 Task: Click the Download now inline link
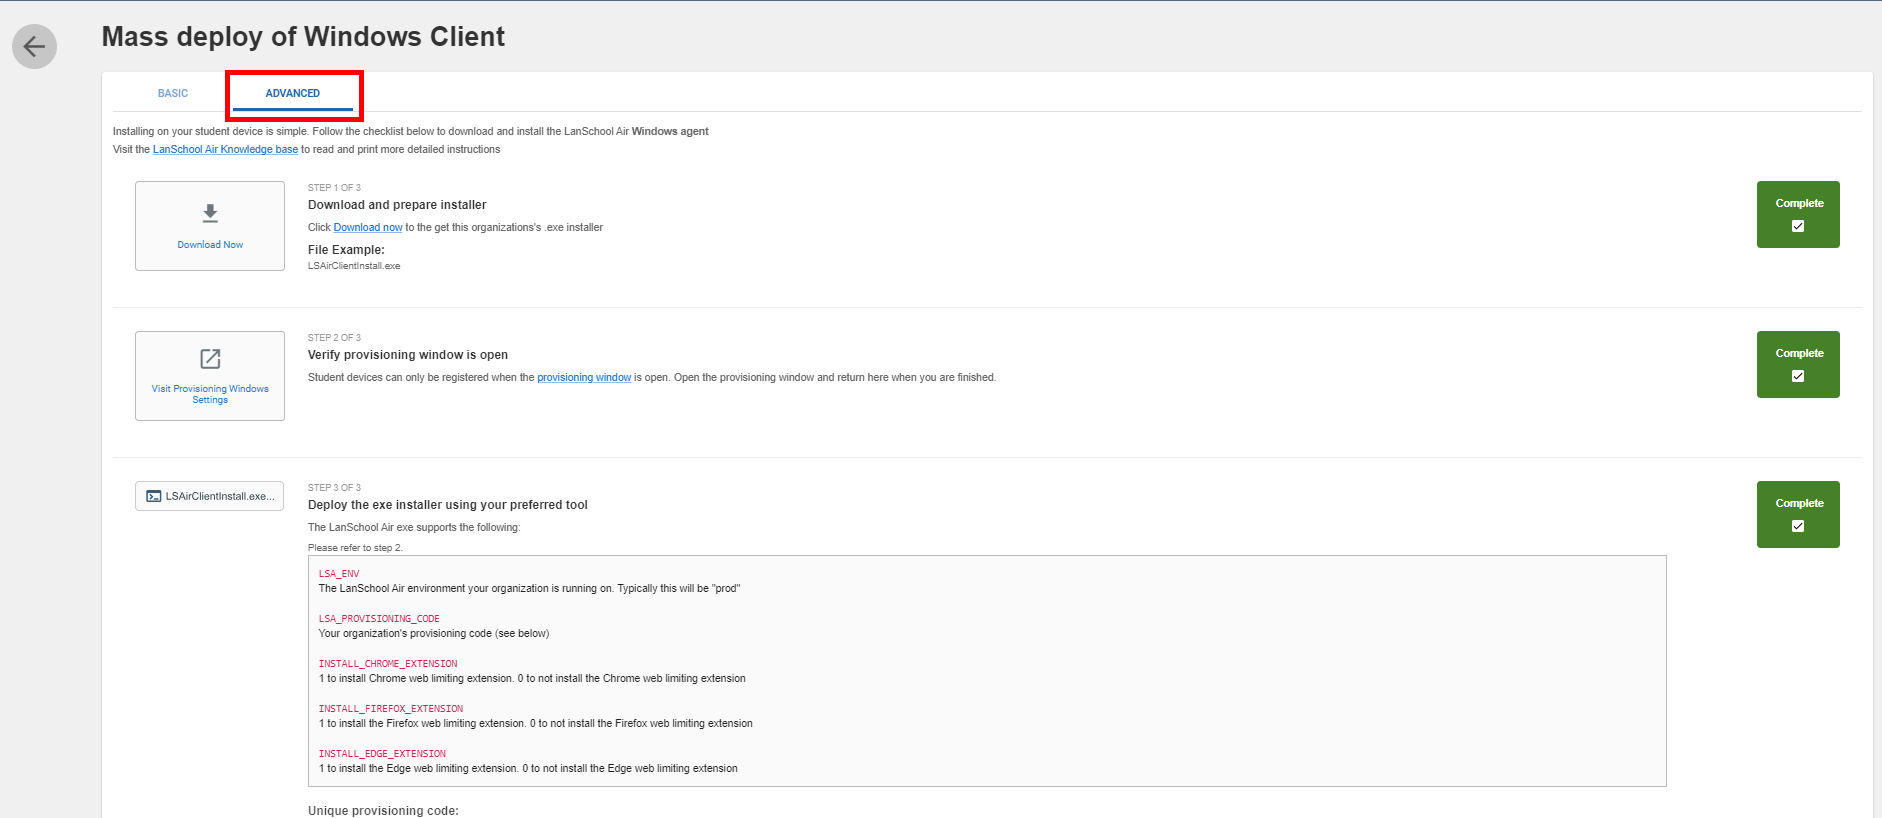[368, 228]
